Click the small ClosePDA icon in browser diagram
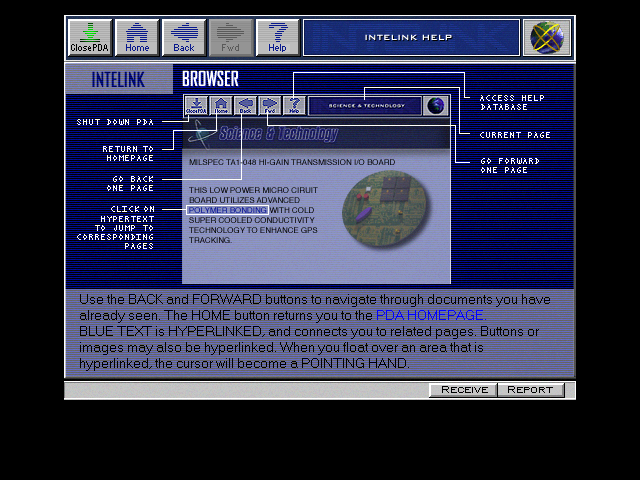This screenshot has width=640, height=480. (196, 105)
